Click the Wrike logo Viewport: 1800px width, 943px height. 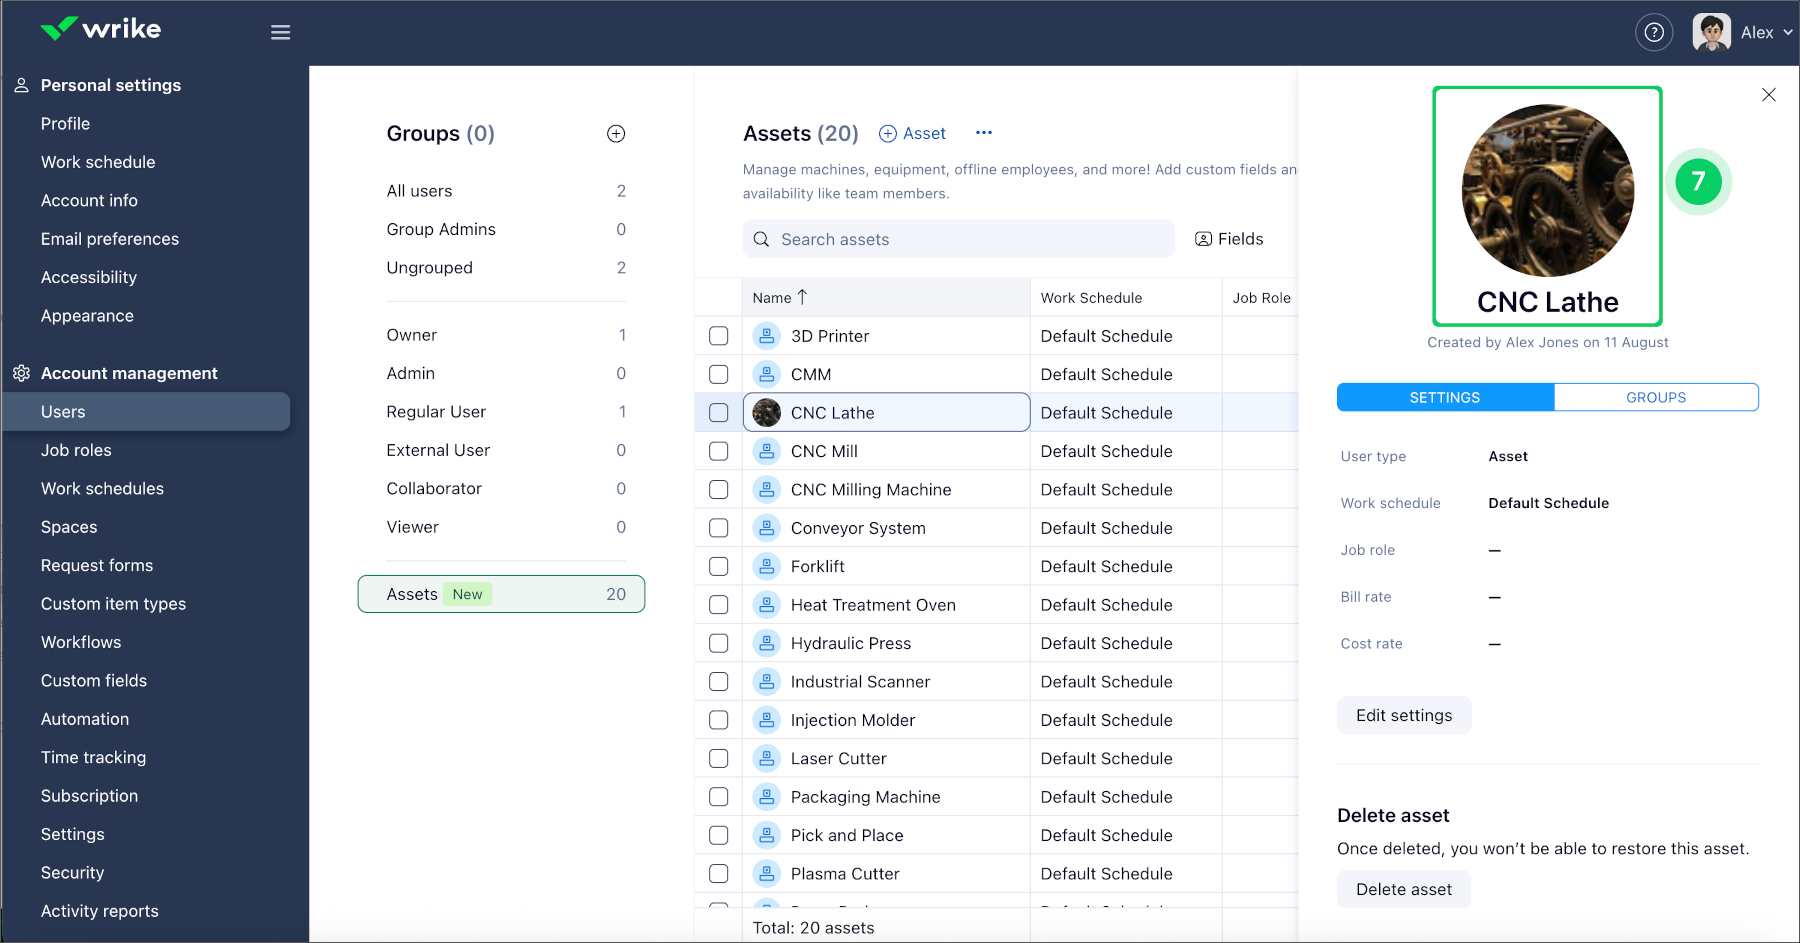101,29
